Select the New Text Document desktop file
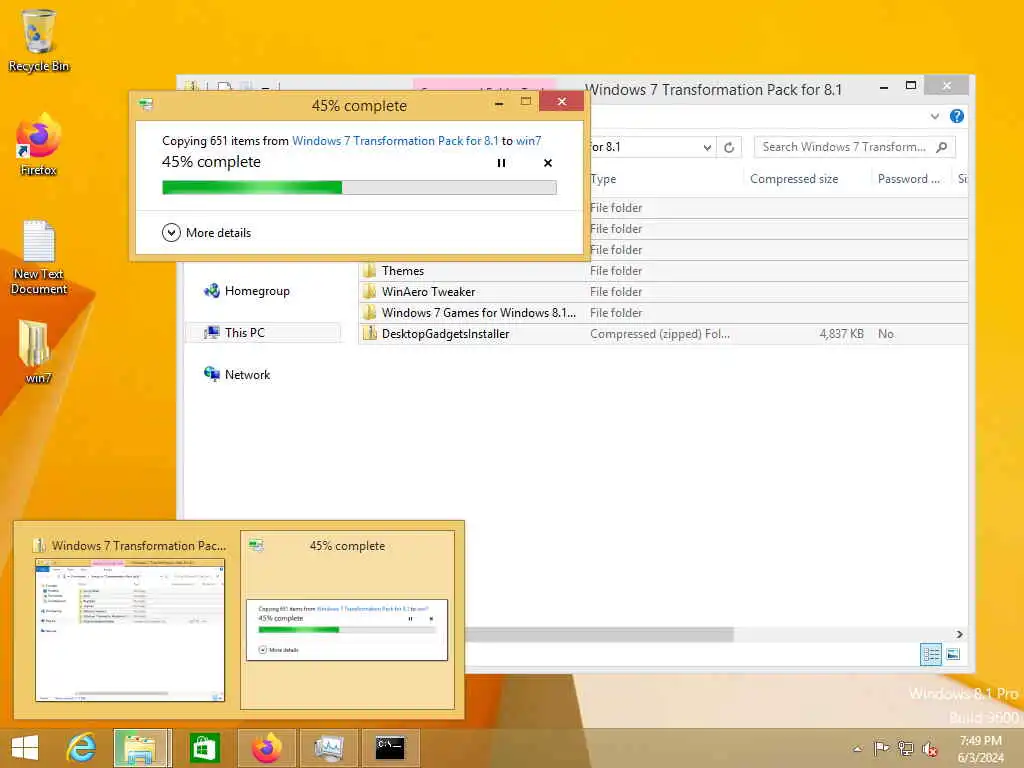Screen dimensions: 1024x768 click(39, 257)
